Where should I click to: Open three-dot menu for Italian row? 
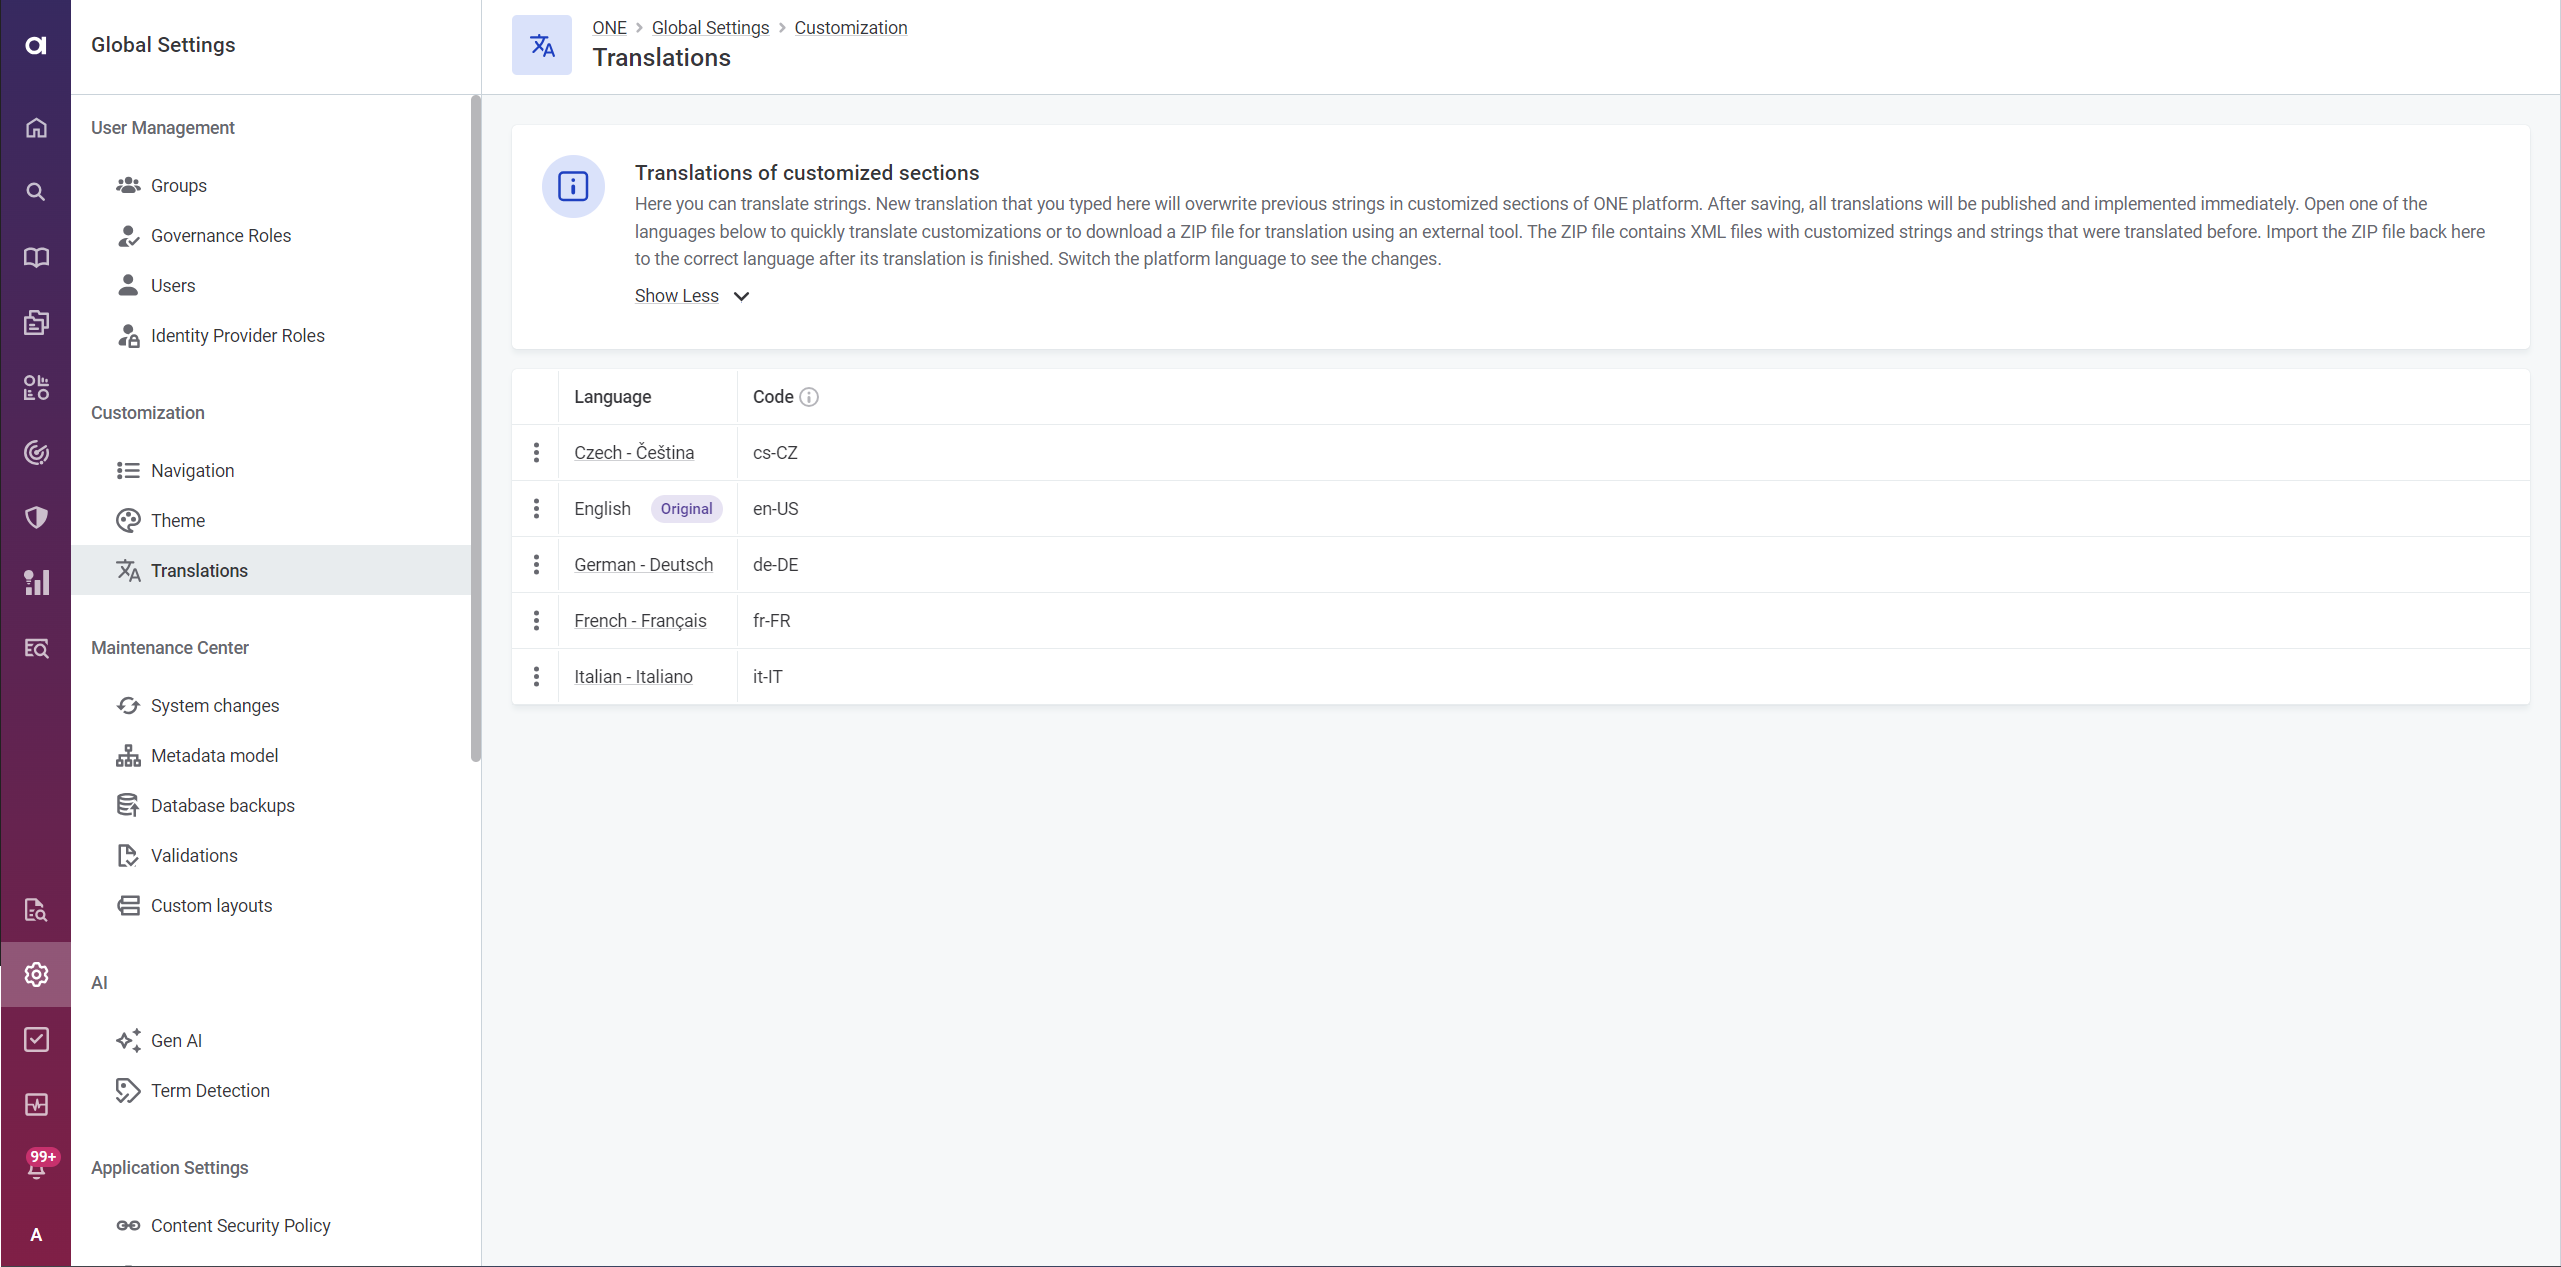[536, 677]
